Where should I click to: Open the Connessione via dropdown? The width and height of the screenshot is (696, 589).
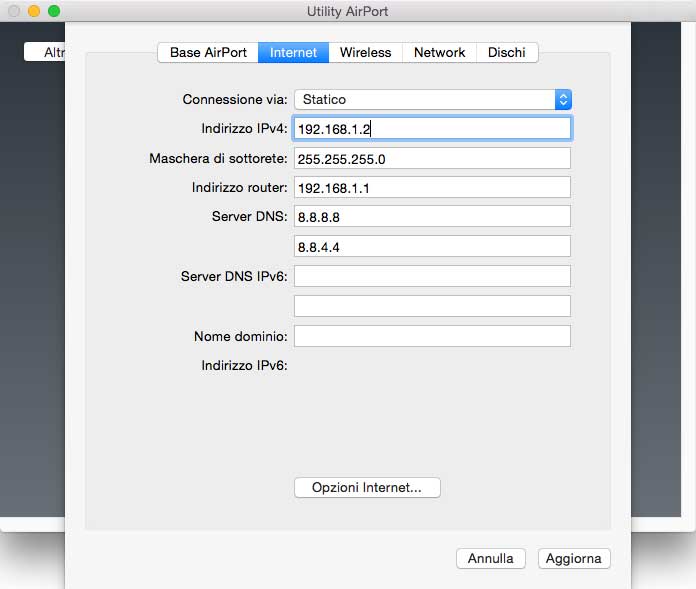pos(433,99)
